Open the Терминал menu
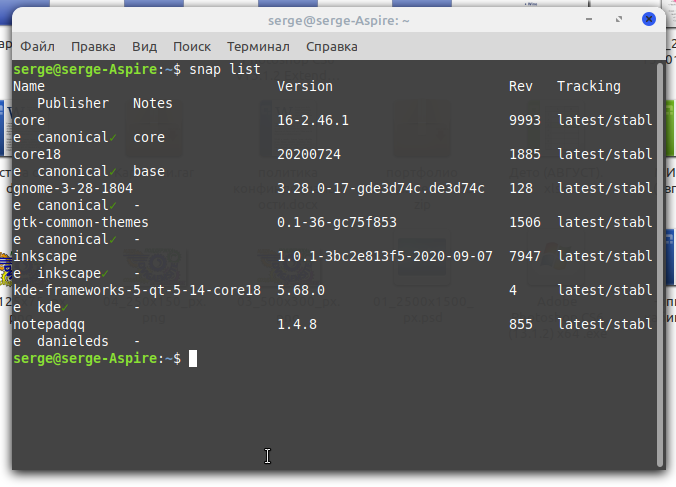This screenshot has height=487, width=676. click(x=258, y=47)
